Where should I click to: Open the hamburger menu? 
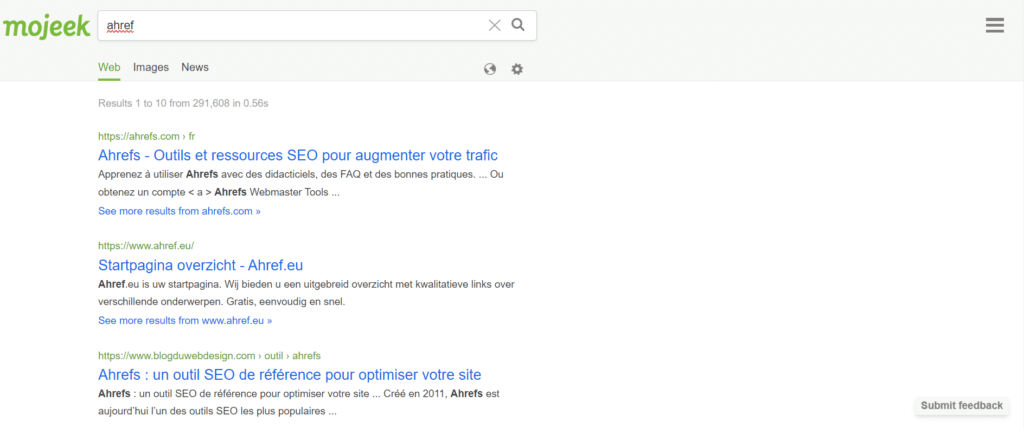(x=995, y=25)
